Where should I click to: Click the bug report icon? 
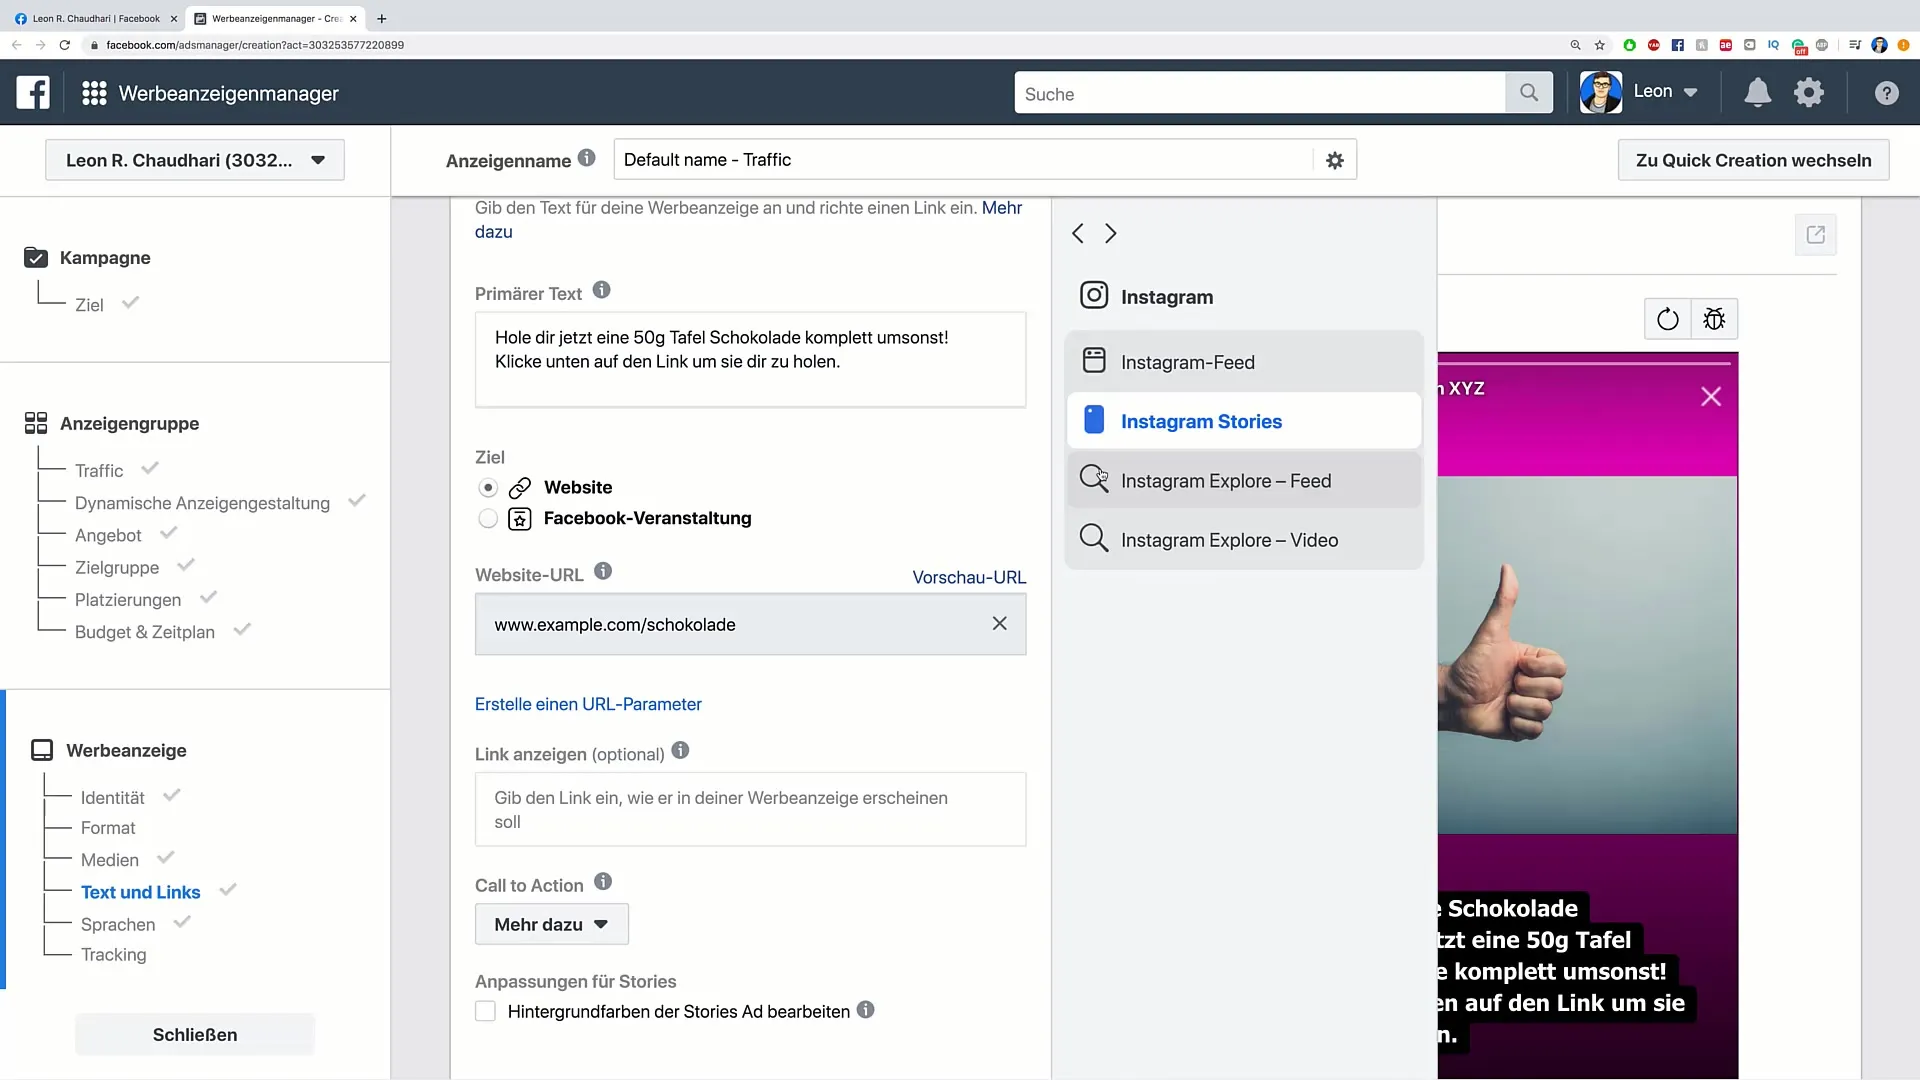(x=1714, y=319)
